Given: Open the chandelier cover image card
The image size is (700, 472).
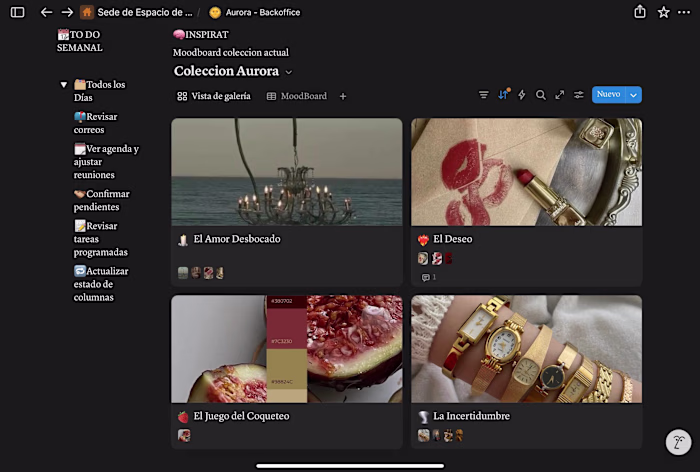Looking at the screenshot, I should click(287, 172).
